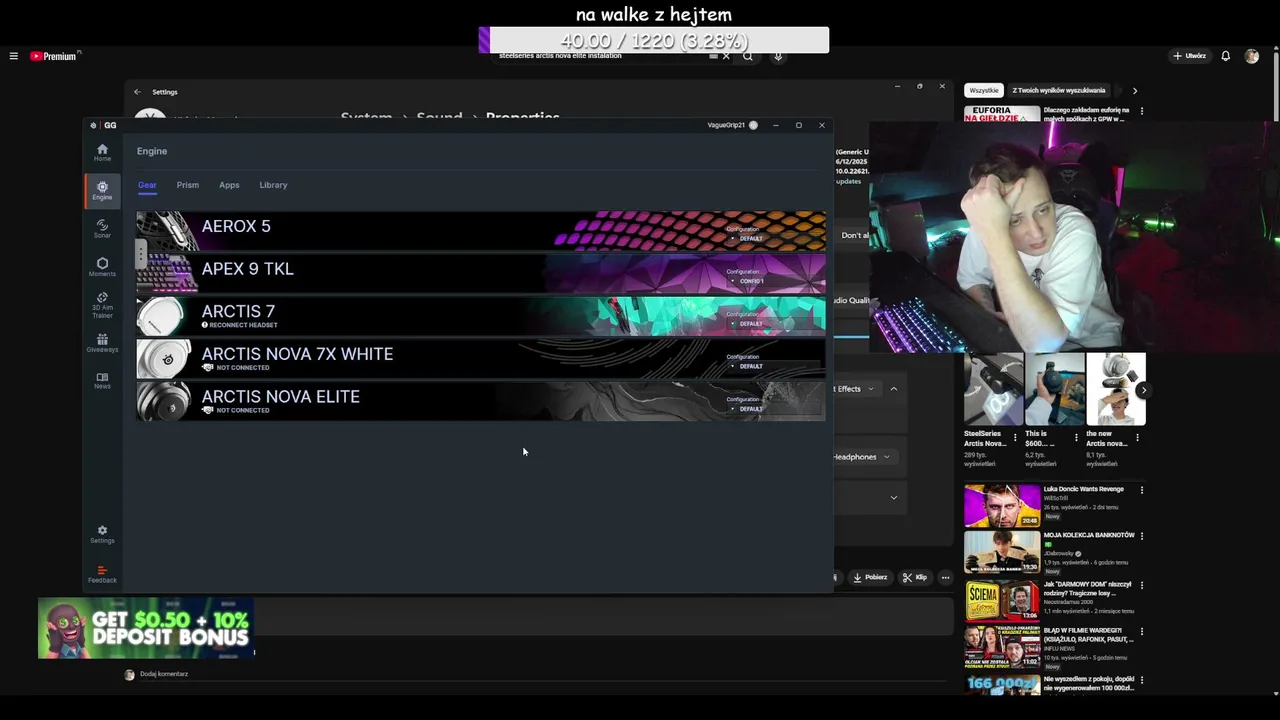Switch to the Prism tab

188,185
